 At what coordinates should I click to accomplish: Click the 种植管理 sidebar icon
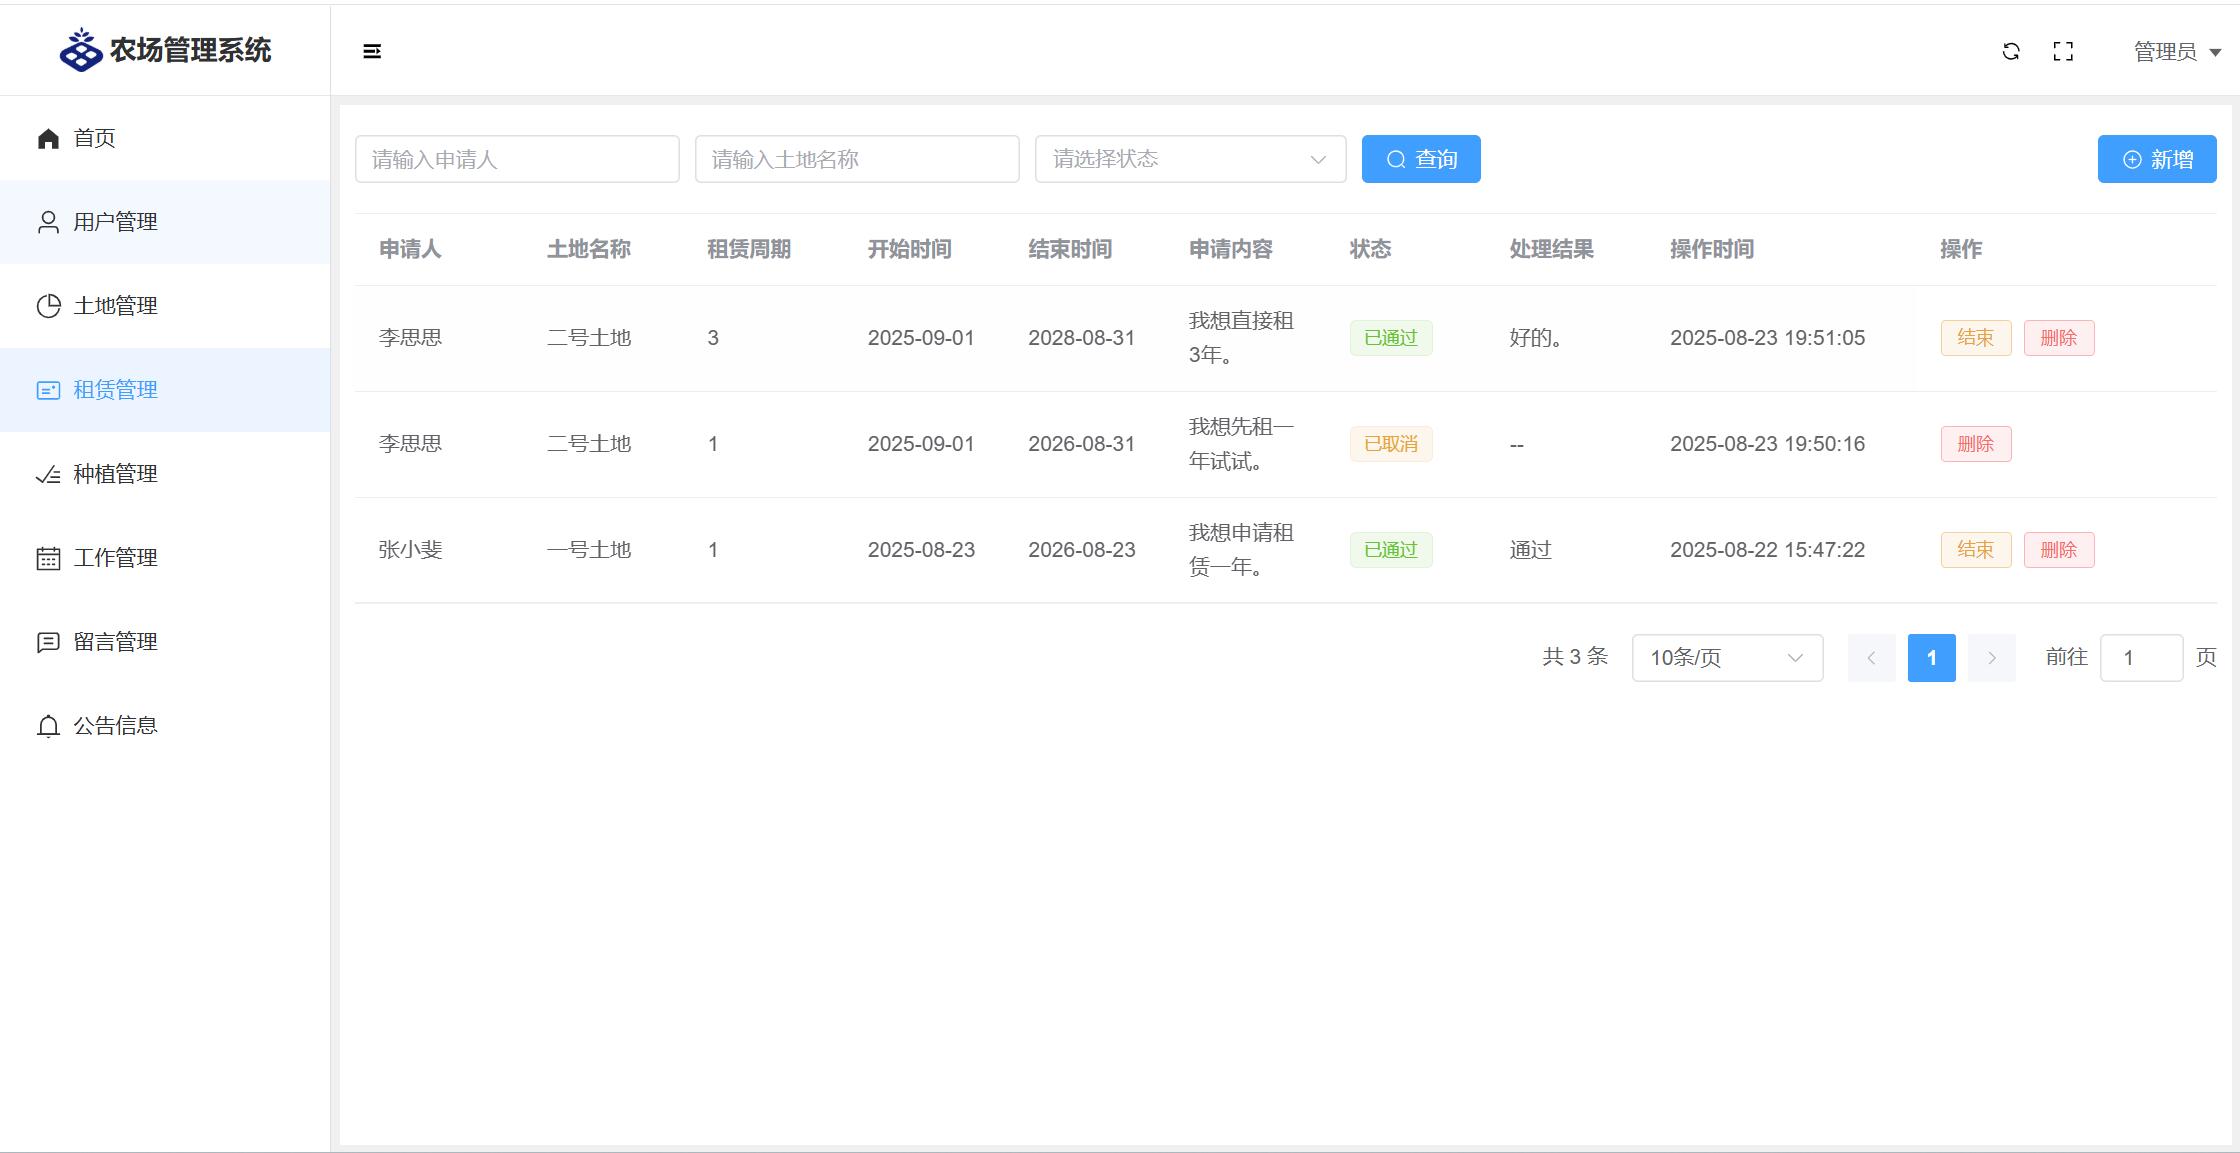click(48, 474)
